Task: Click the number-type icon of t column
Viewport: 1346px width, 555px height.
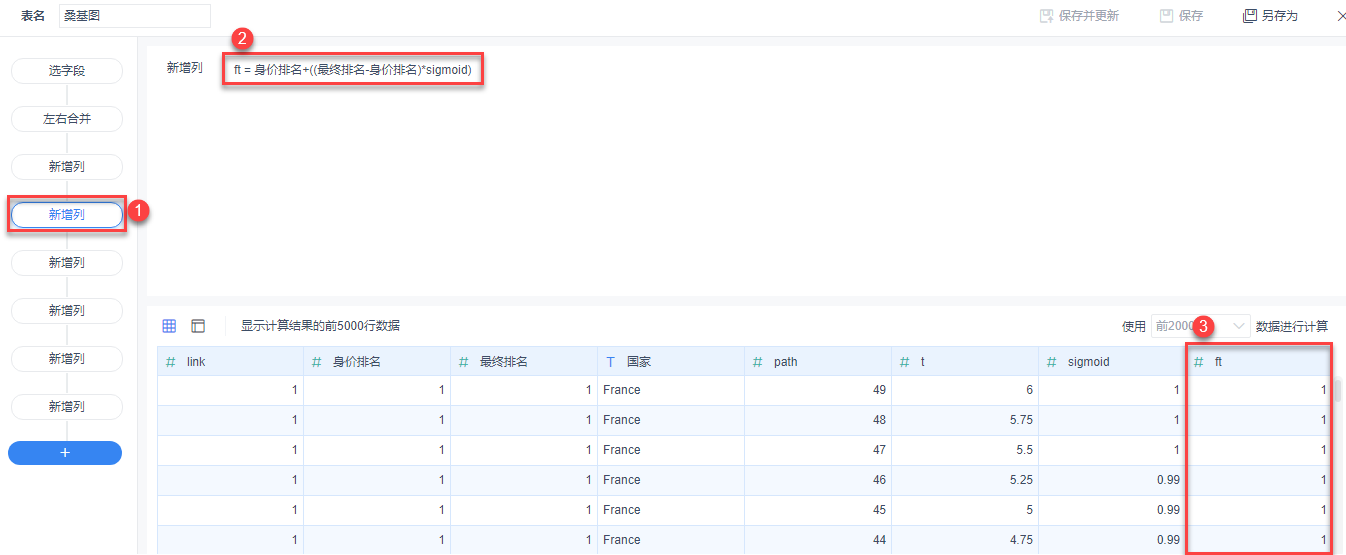Action: 905,362
